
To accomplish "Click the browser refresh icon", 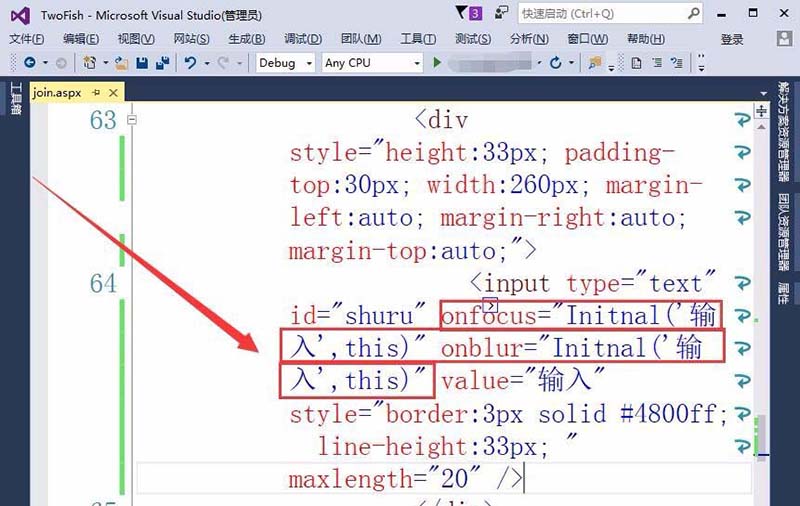I will point(556,63).
